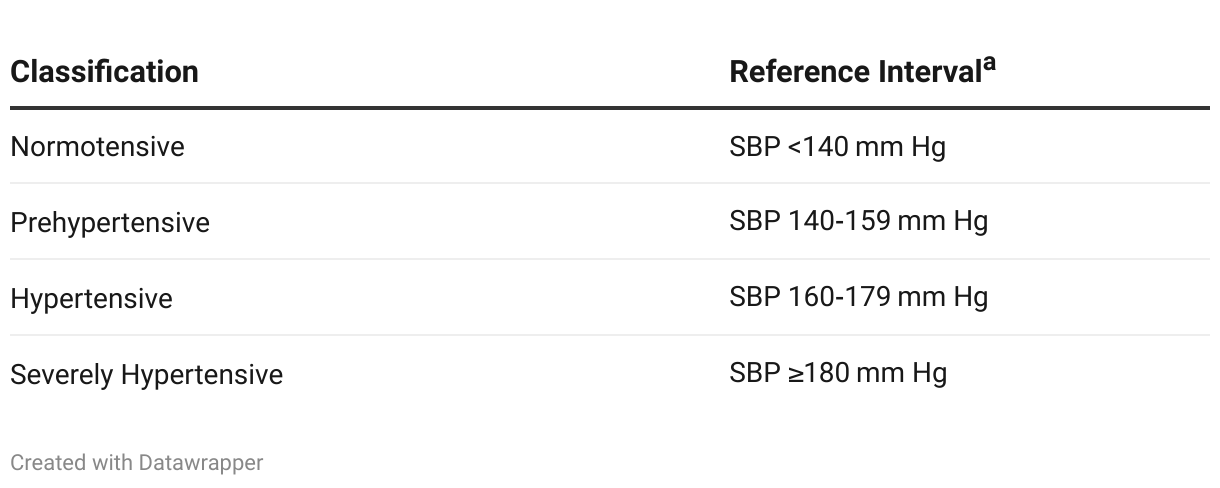Screen dimensions: 1220x488
Task: Click the "SBP <140 mm Hg" value
Action: coord(837,147)
